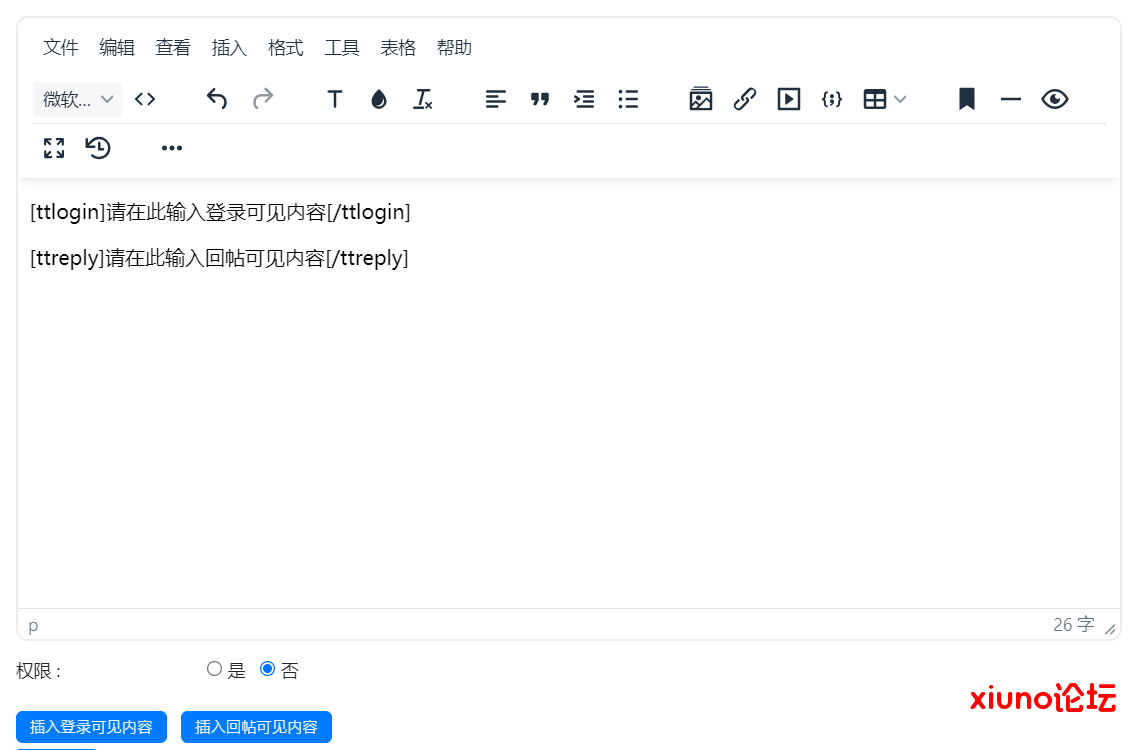Open the source code view icon
The height and width of the screenshot is (750, 1137).
(145, 99)
